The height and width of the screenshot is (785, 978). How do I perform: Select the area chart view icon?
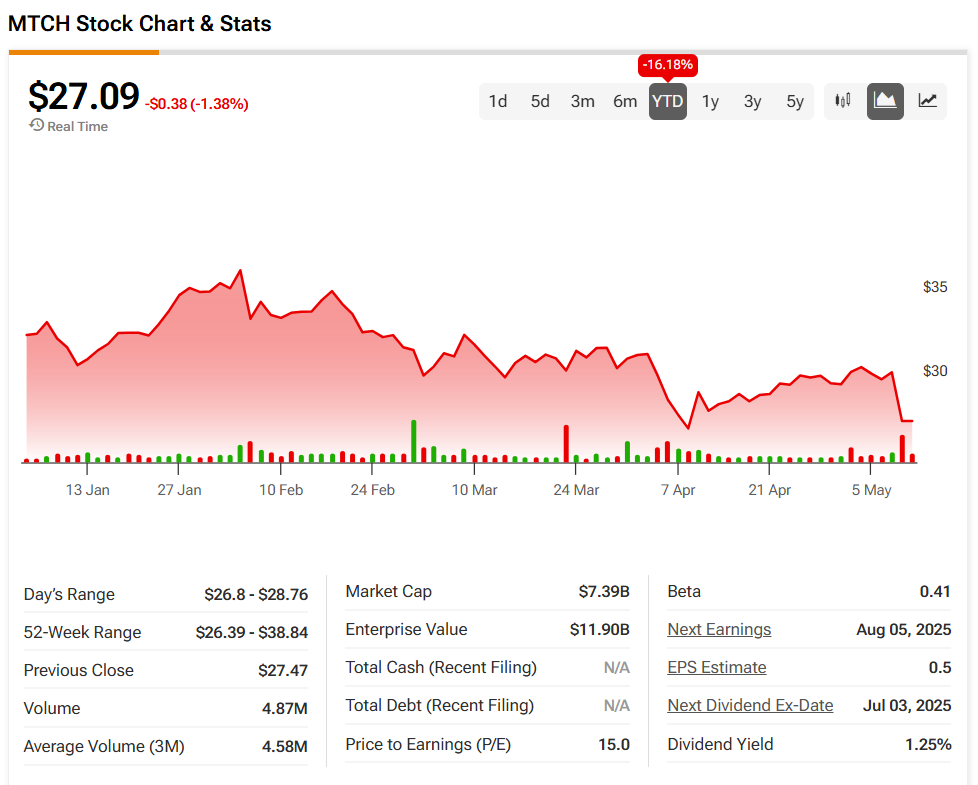pyautogui.click(x=885, y=101)
